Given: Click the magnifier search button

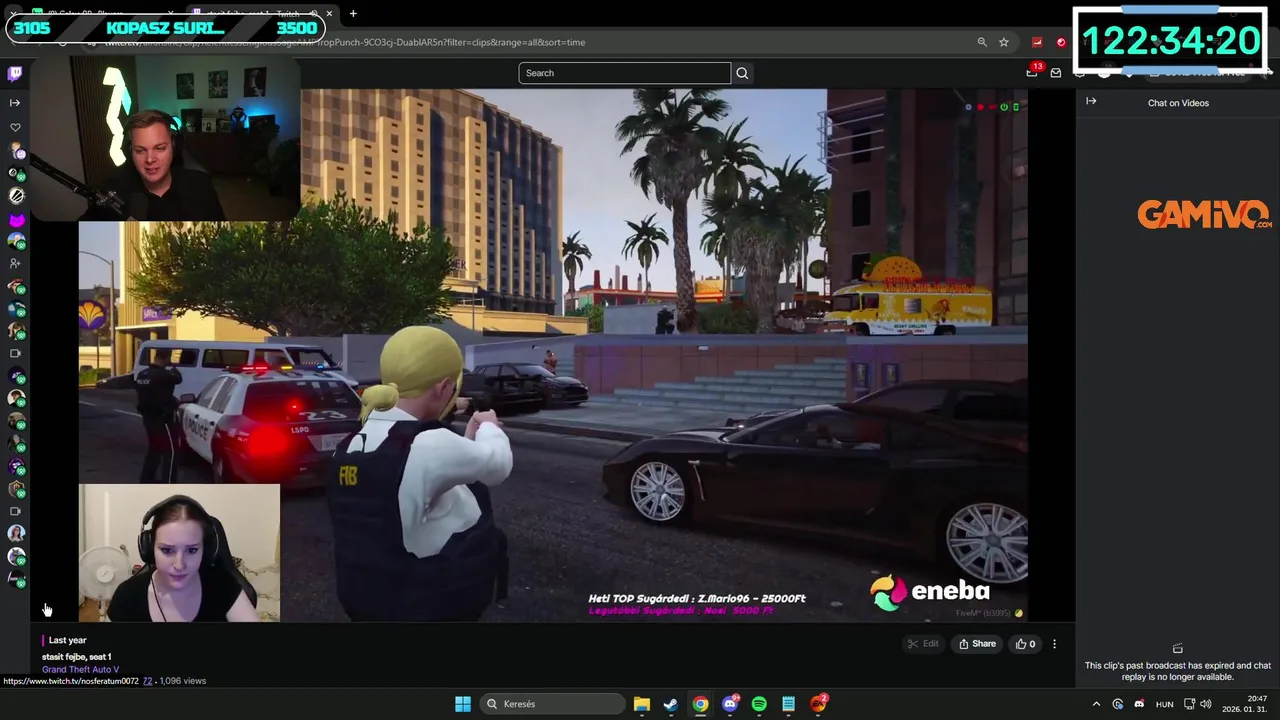Looking at the screenshot, I should (742, 73).
